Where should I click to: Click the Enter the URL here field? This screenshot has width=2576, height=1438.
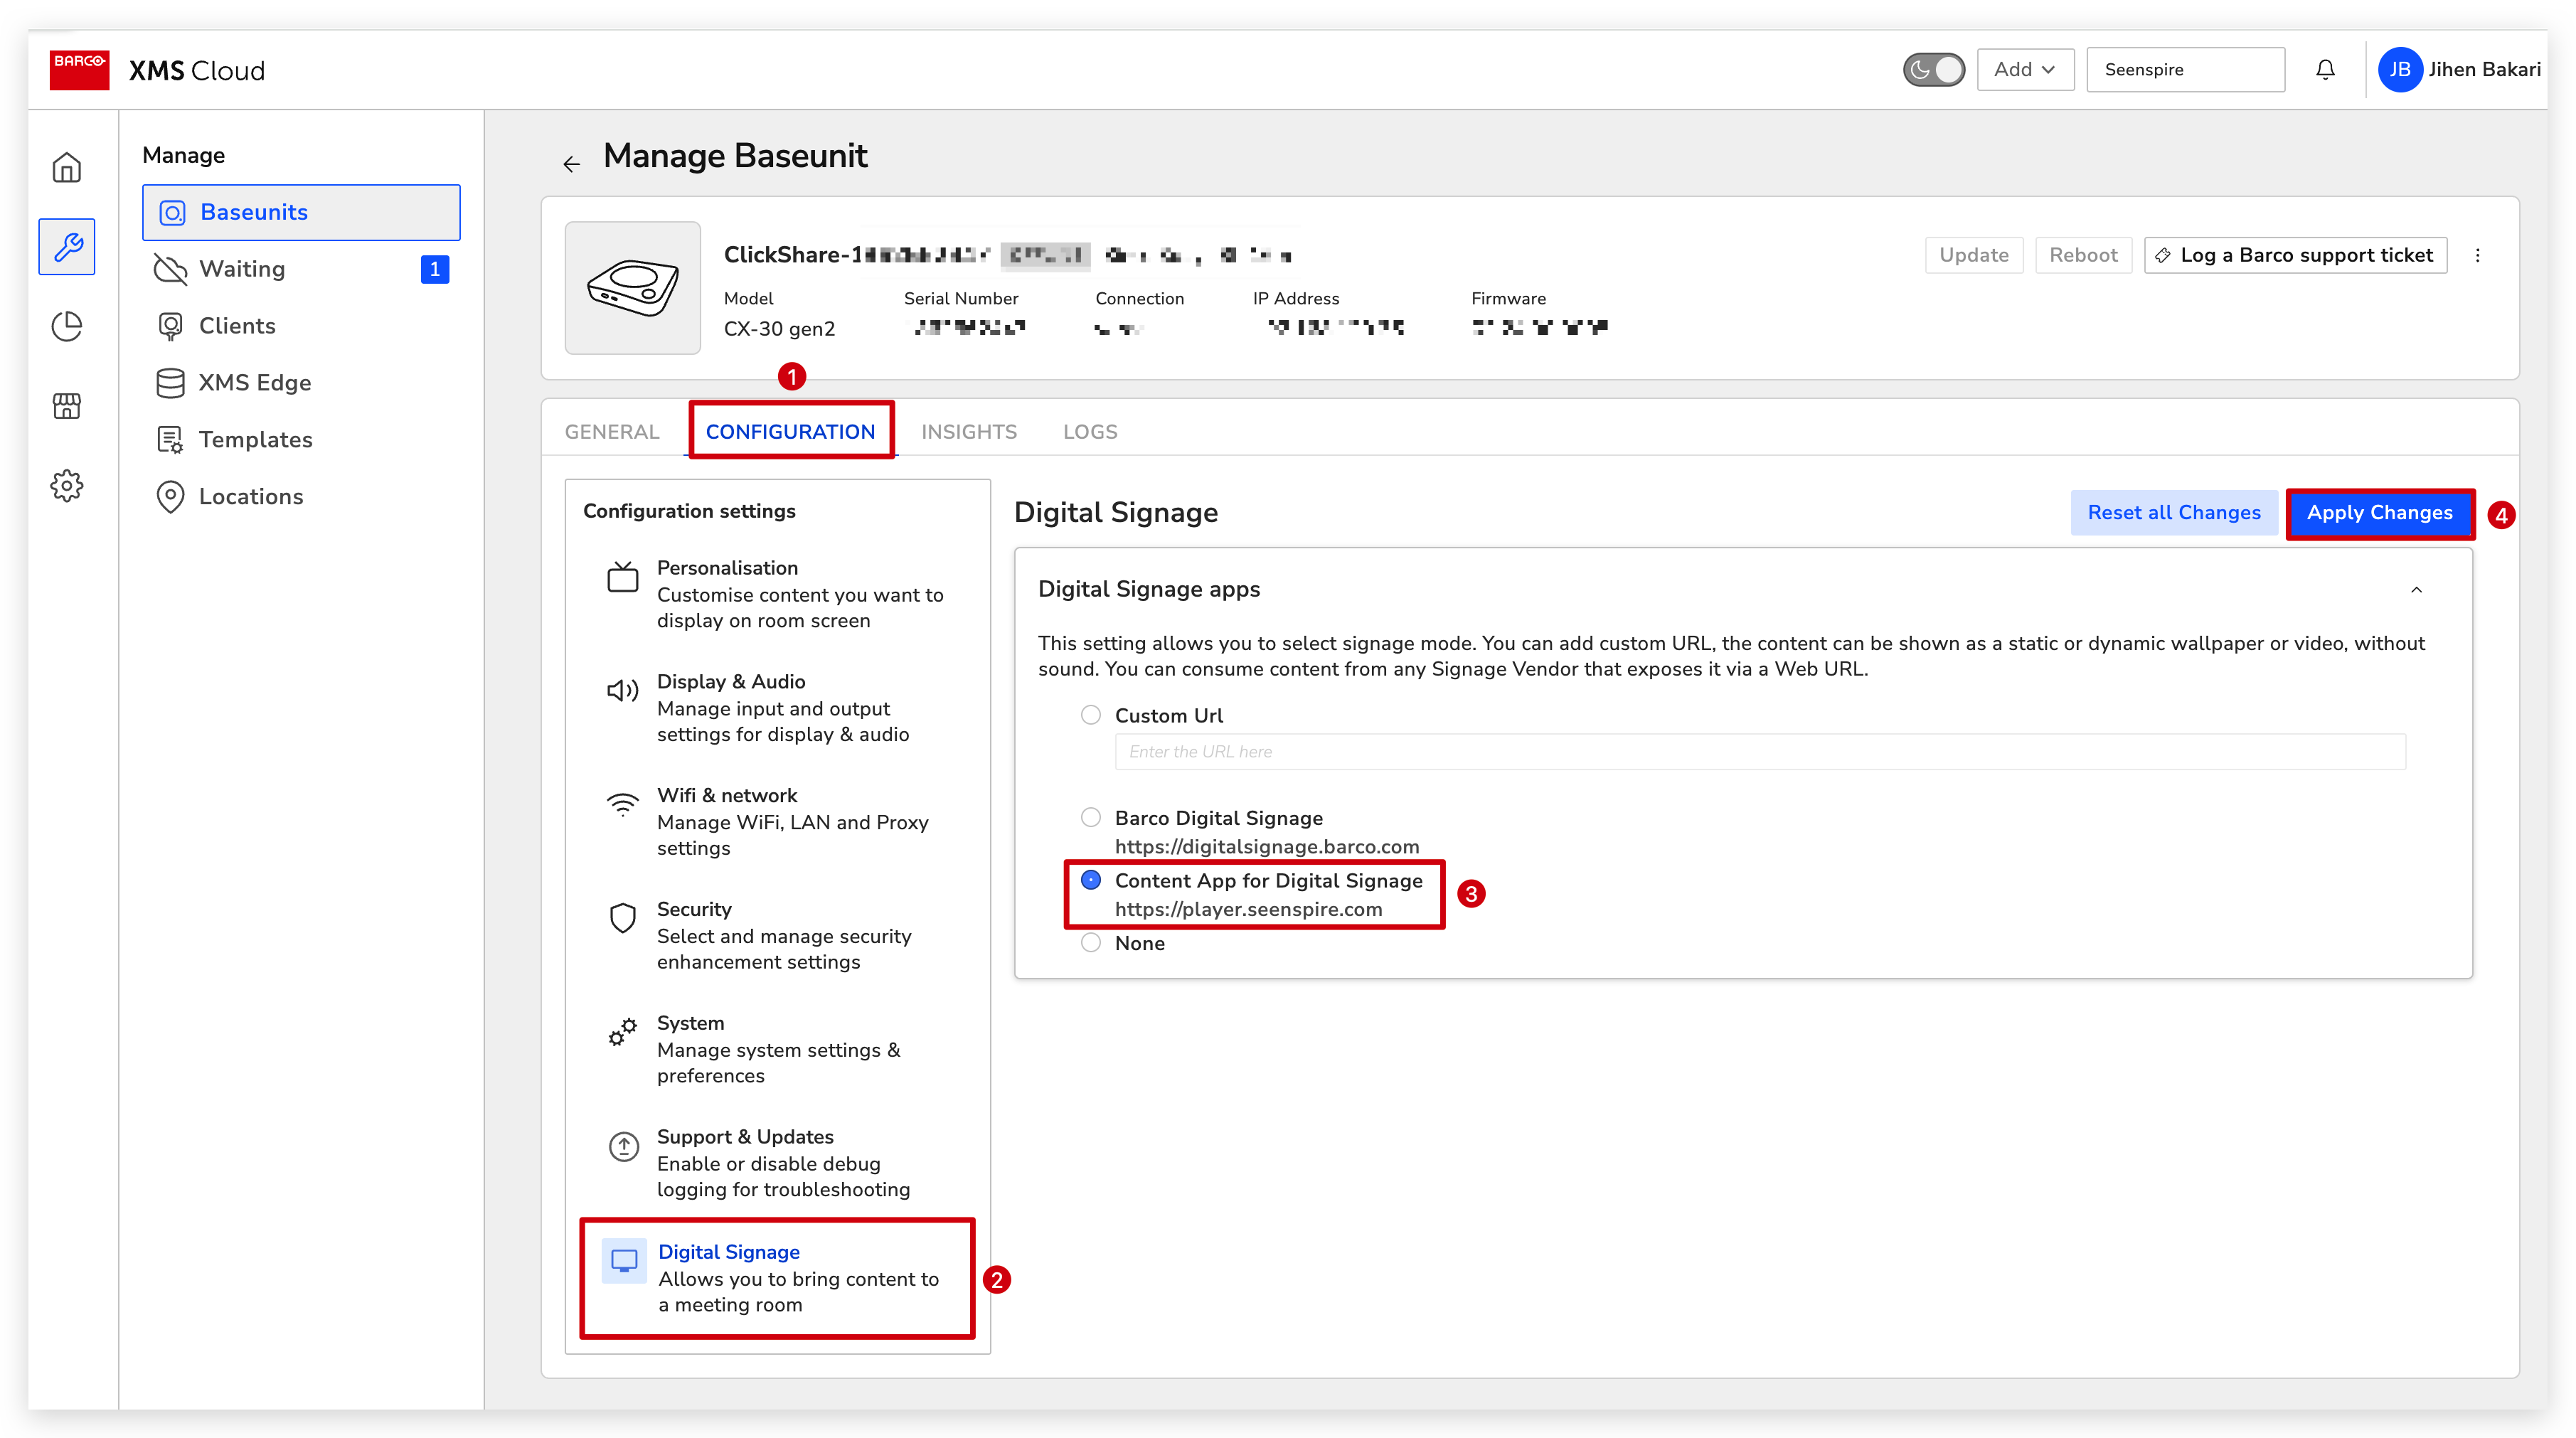coord(1760,752)
